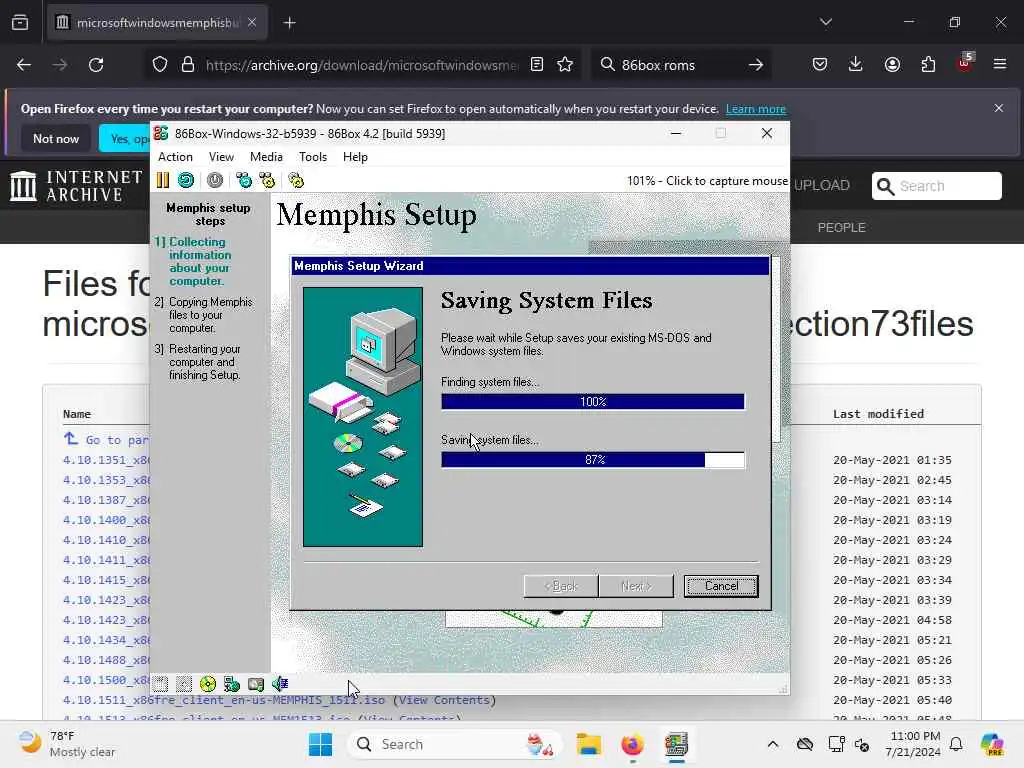Open 86Box settings gear toolbar icon
Screen dimensions: 1024x768
pos(296,180)
